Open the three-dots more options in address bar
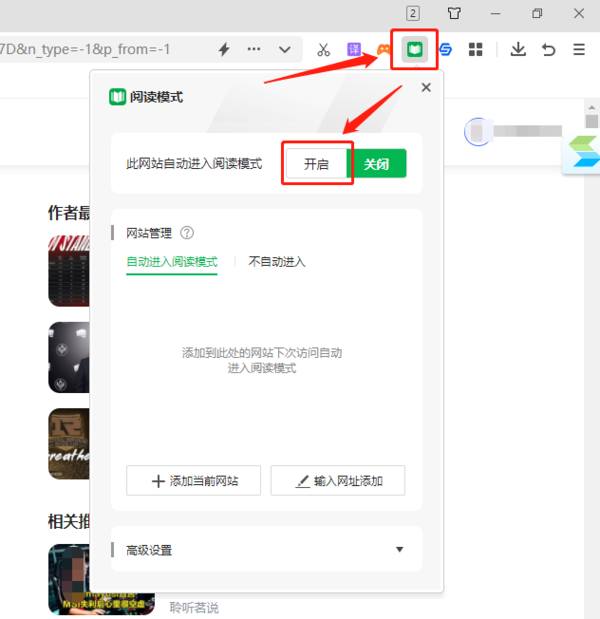Viewport: 600px width, 619px height. click(253, 49)
